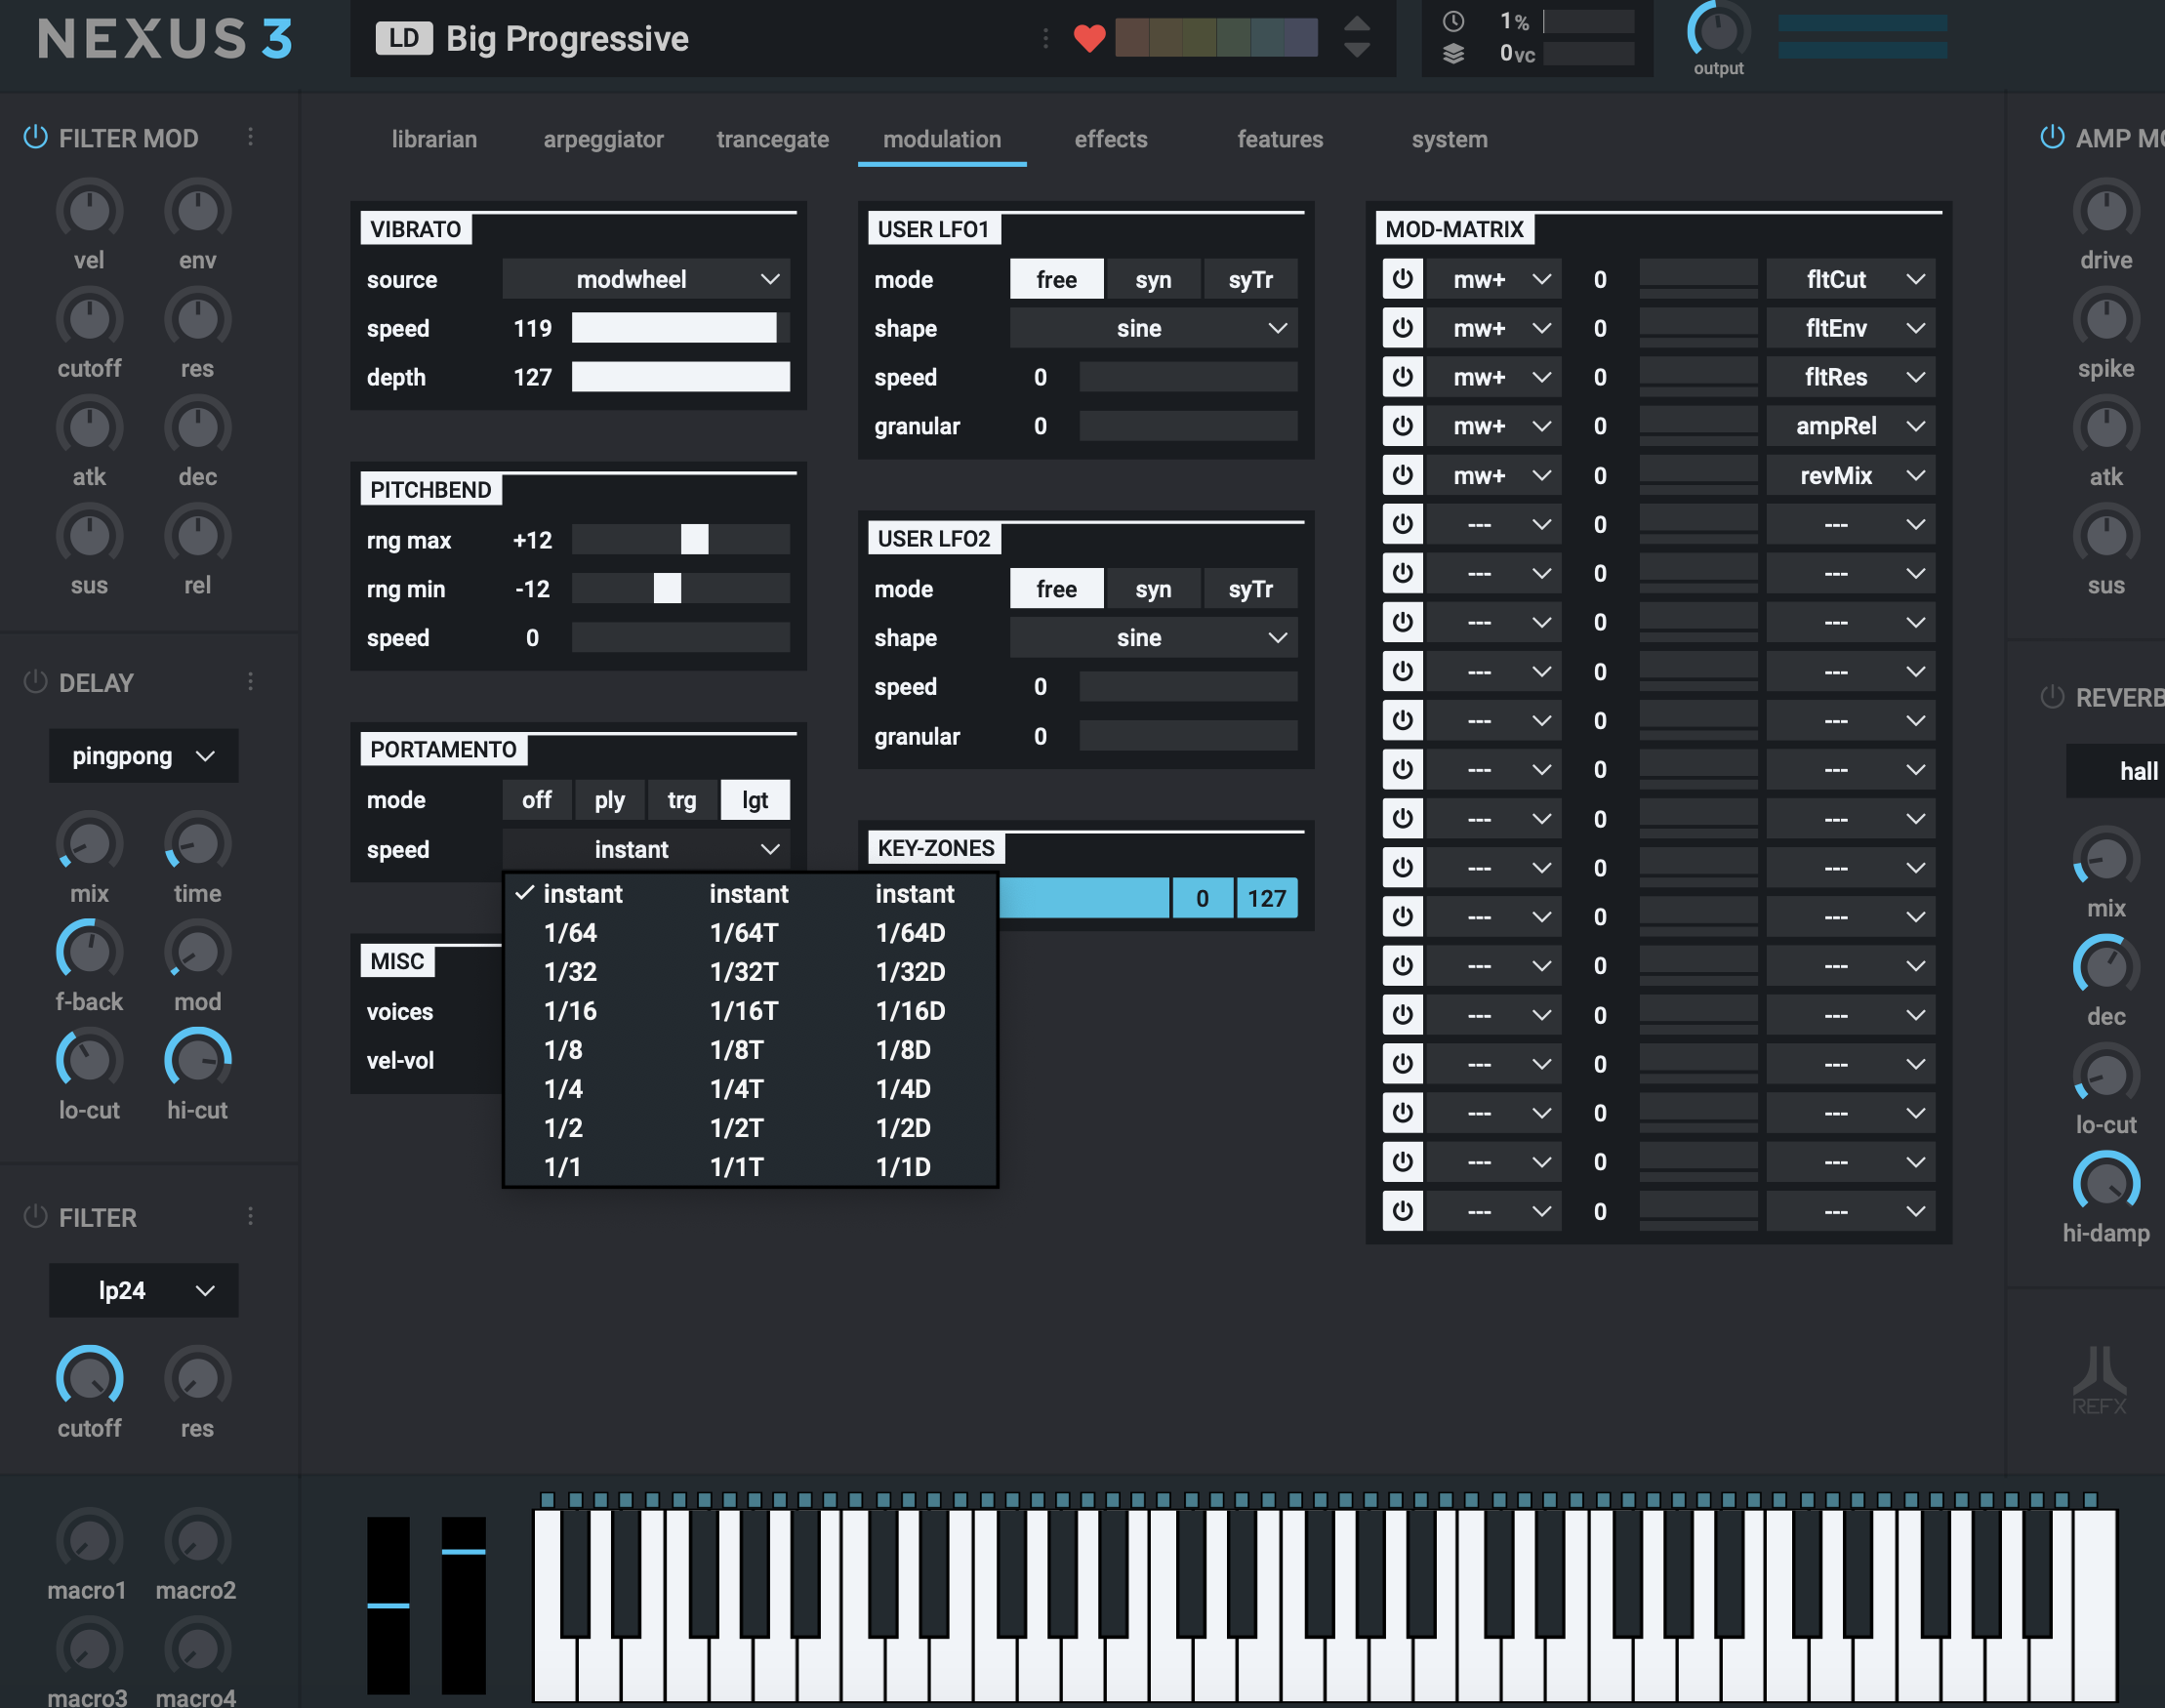Open USER LFO2 shape sine dropdown
This screenshot has width=2165, height=1708.
tap(1154, 638)
